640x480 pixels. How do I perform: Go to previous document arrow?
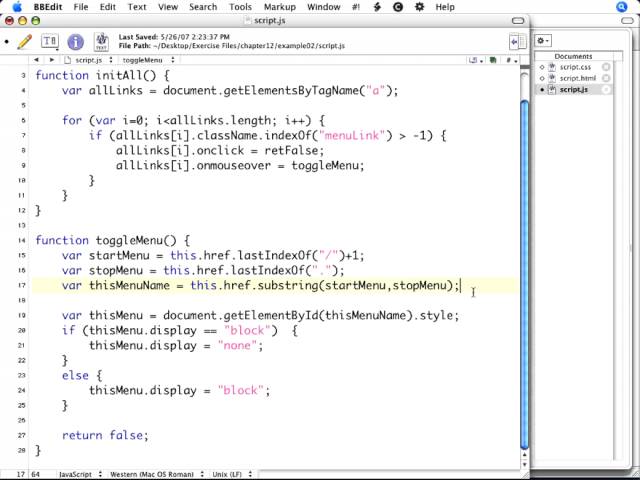[x=36, y=60]
